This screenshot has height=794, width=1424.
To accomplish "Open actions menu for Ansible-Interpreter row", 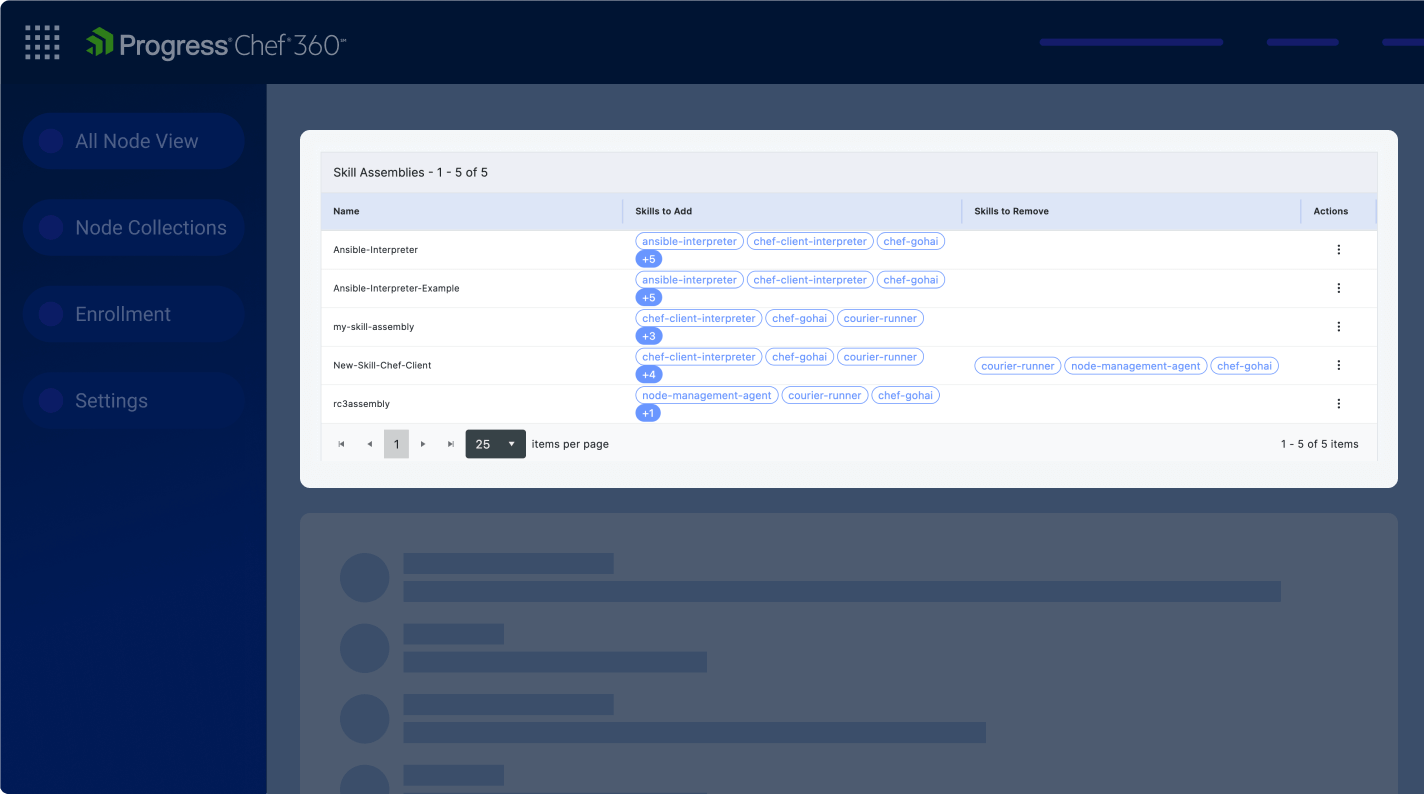I will [1338, 250].
